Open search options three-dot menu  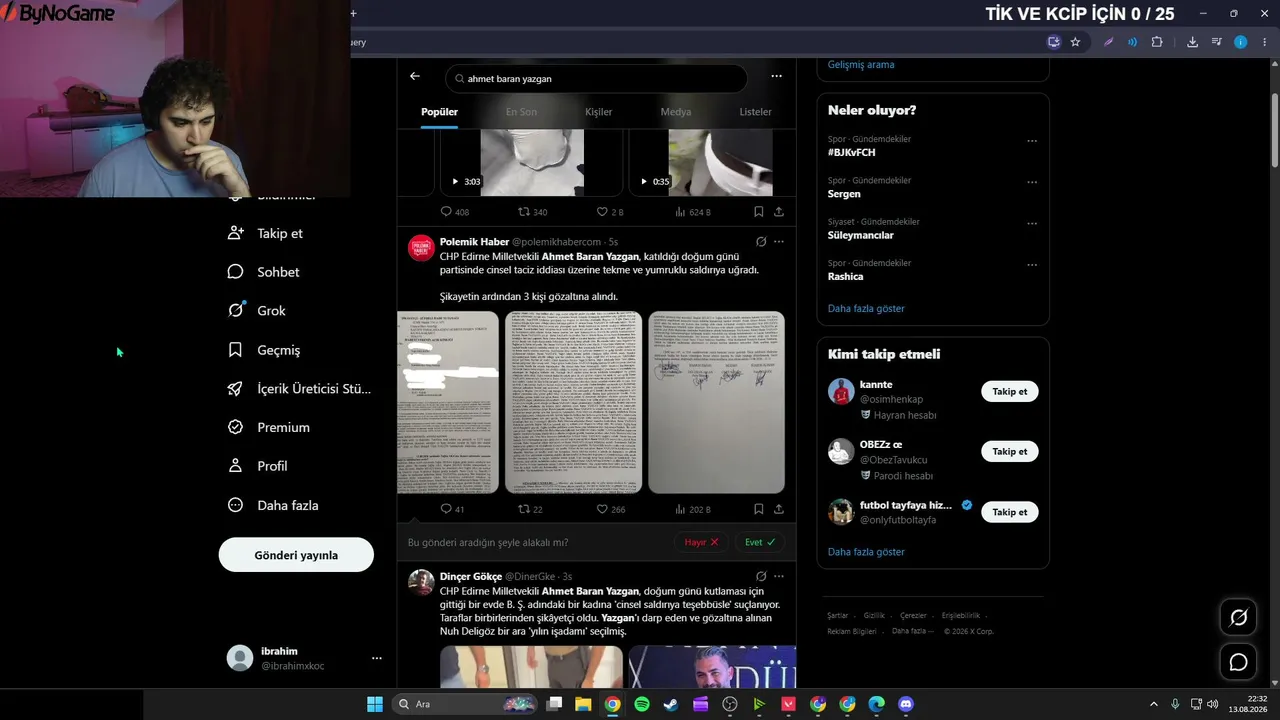point(776,76)
